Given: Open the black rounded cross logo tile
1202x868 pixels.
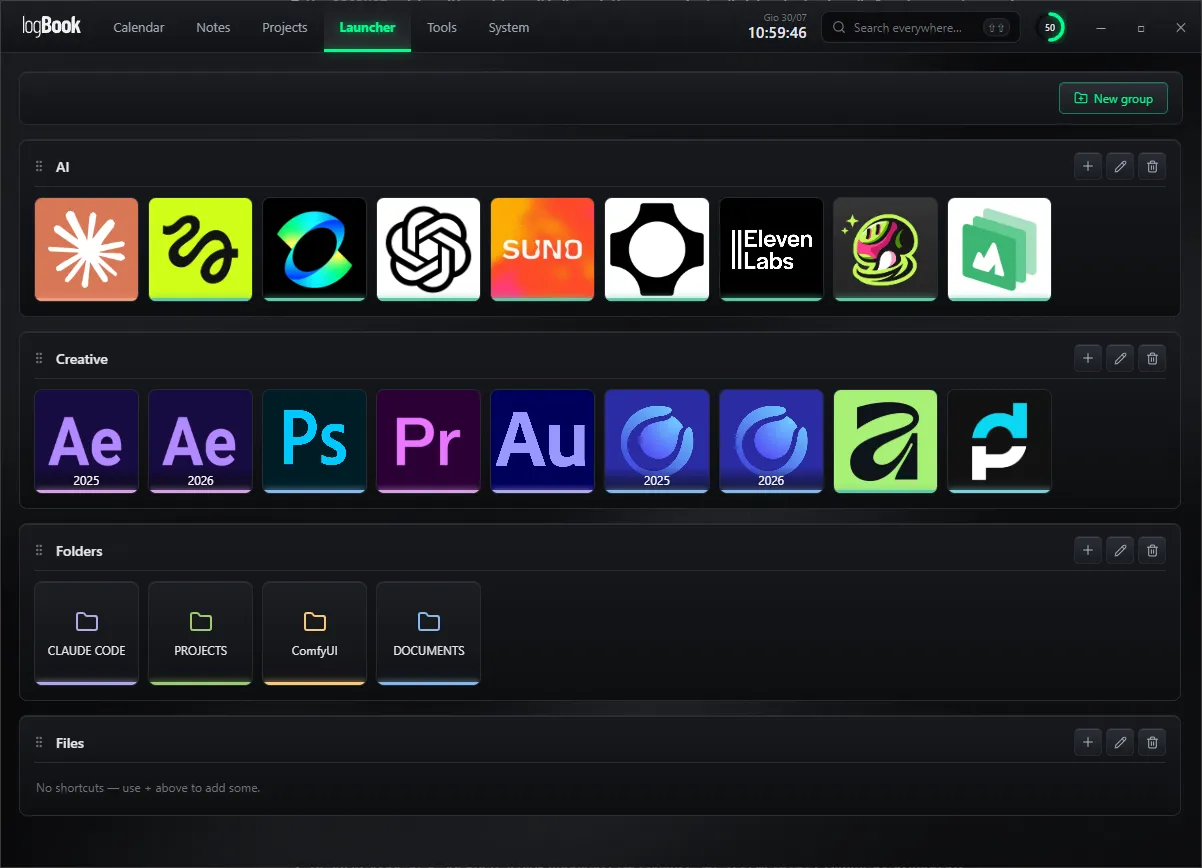Looking at the screenshot, I should pos(657,249).
